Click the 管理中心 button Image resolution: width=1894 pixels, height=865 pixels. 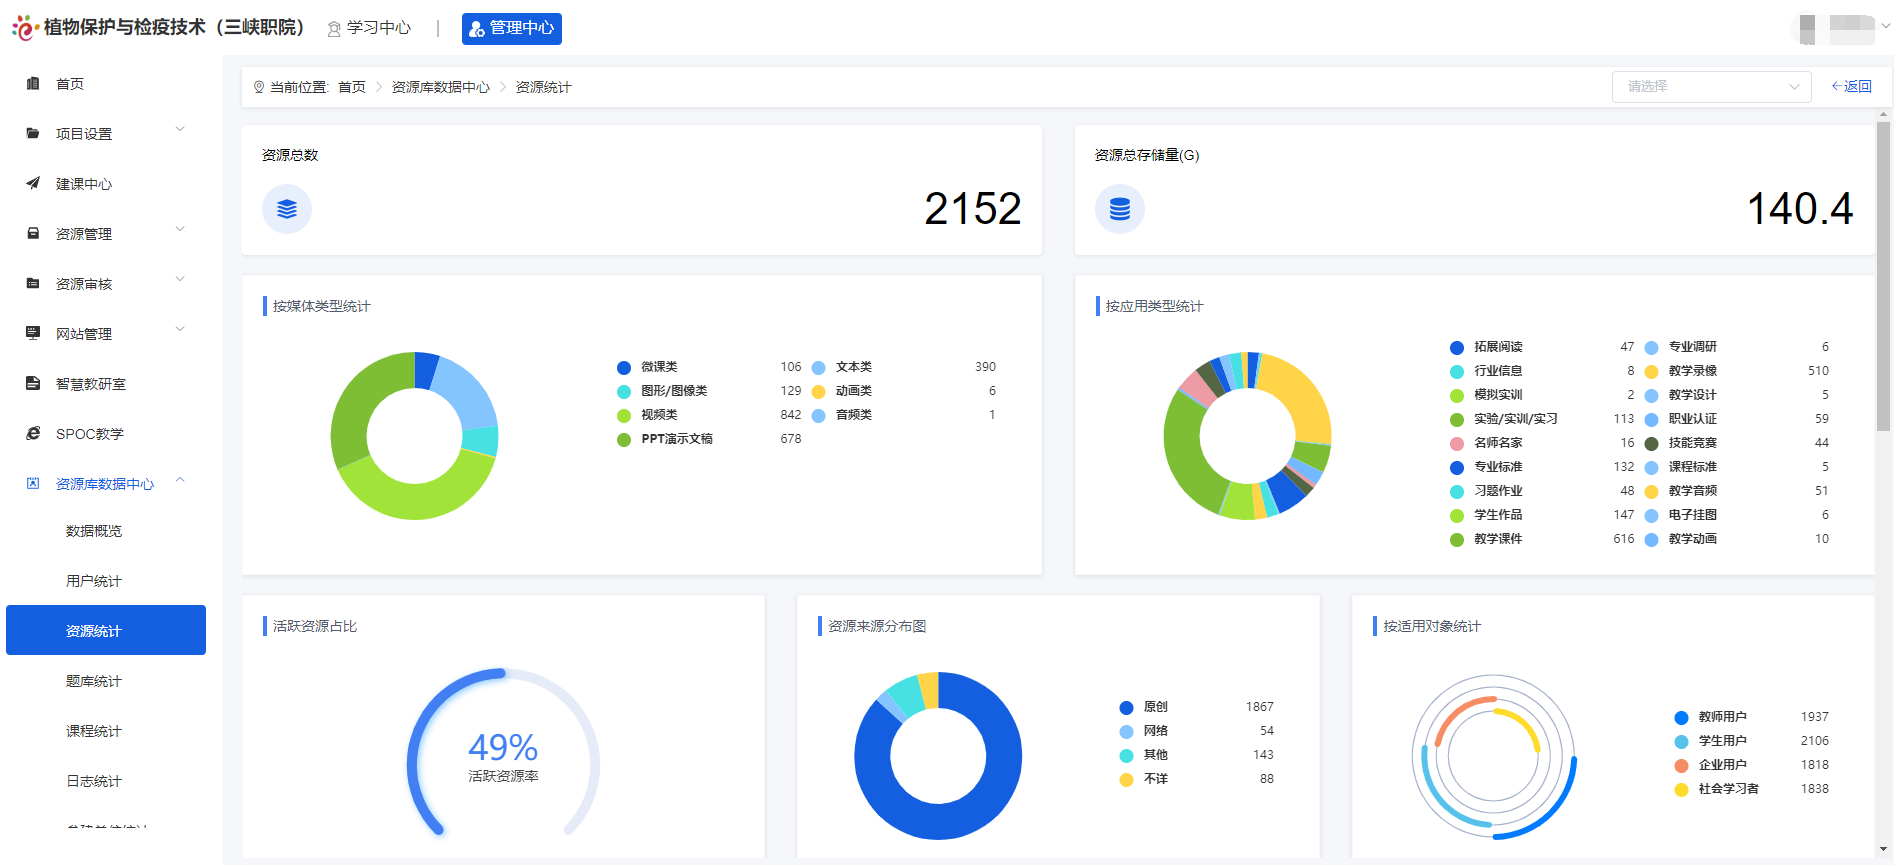tap(511, 29)
